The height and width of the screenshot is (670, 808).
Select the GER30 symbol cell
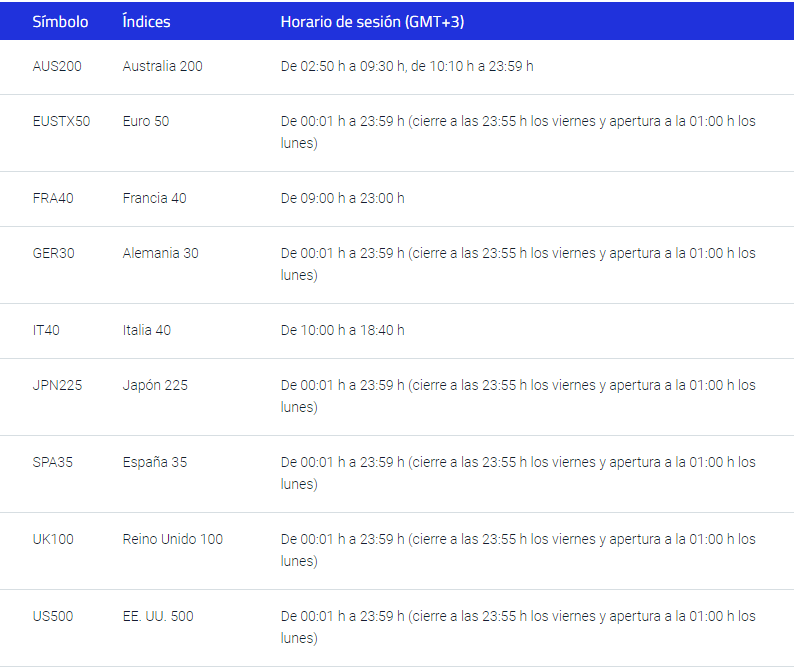pos(54,254)
